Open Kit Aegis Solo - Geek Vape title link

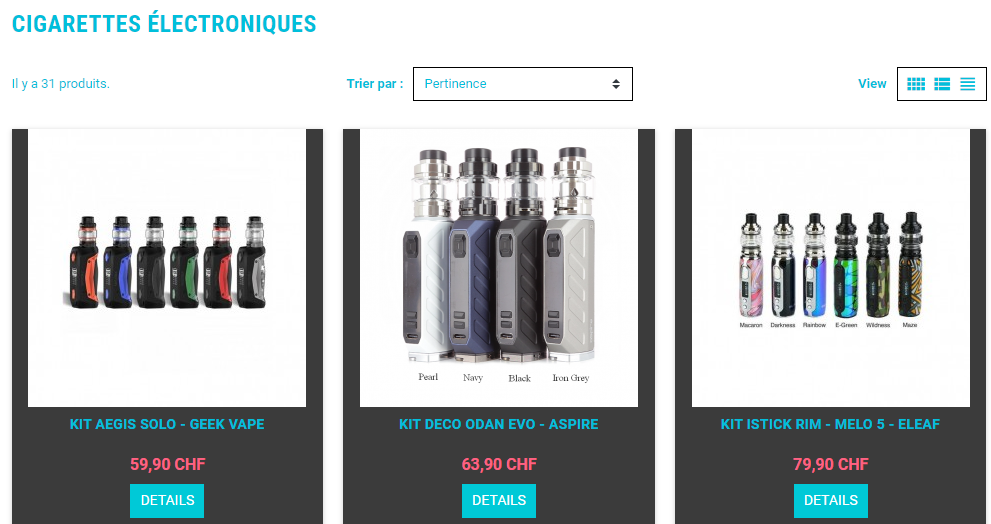point(167,424)
